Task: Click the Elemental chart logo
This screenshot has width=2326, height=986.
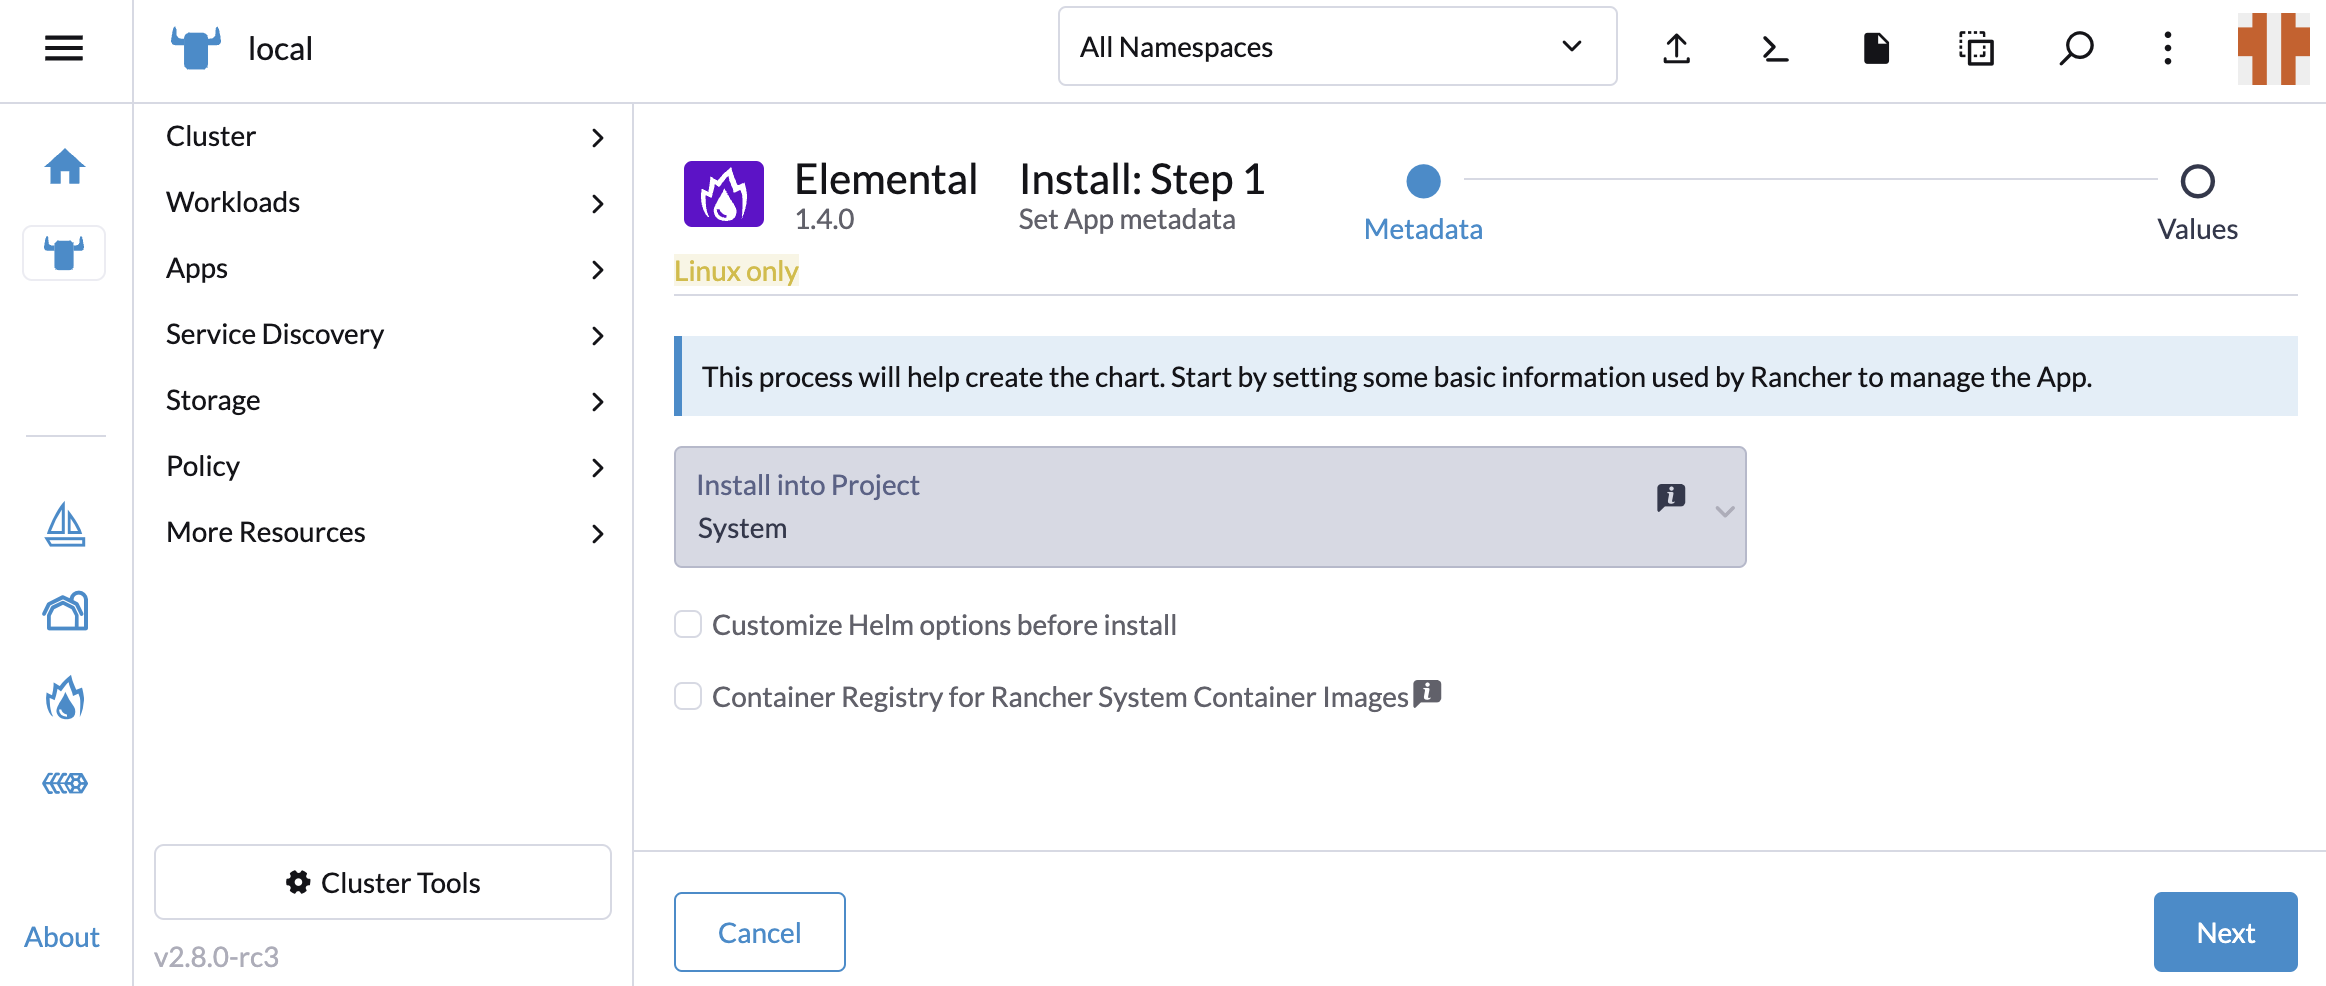Action: pyautogui.click(x=724, y=194)
